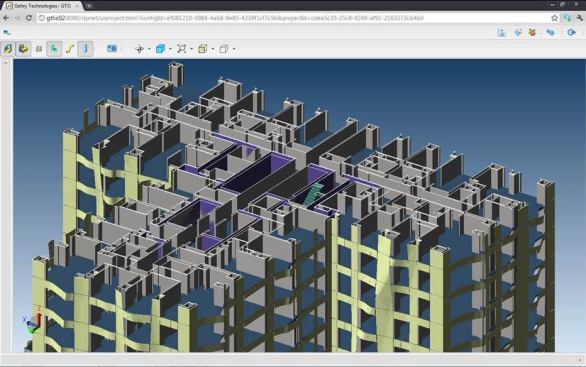Toggle the green walking figure button
This screenshot has height=367, width=586.
54,49
